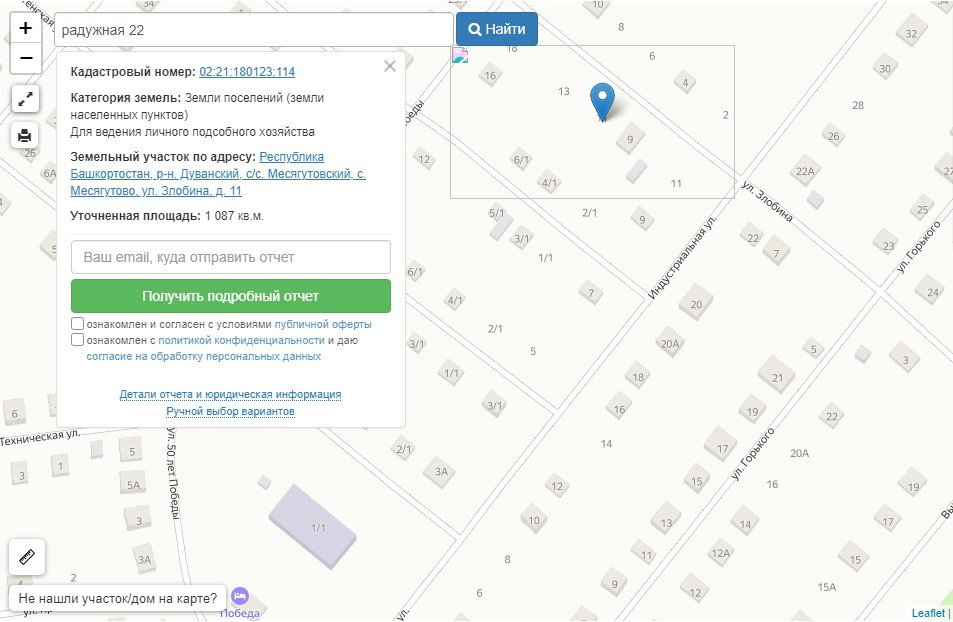This screenshot has width=953, height=622.
Task: Click the Победа hotel icon
Action: click(240, 596)
